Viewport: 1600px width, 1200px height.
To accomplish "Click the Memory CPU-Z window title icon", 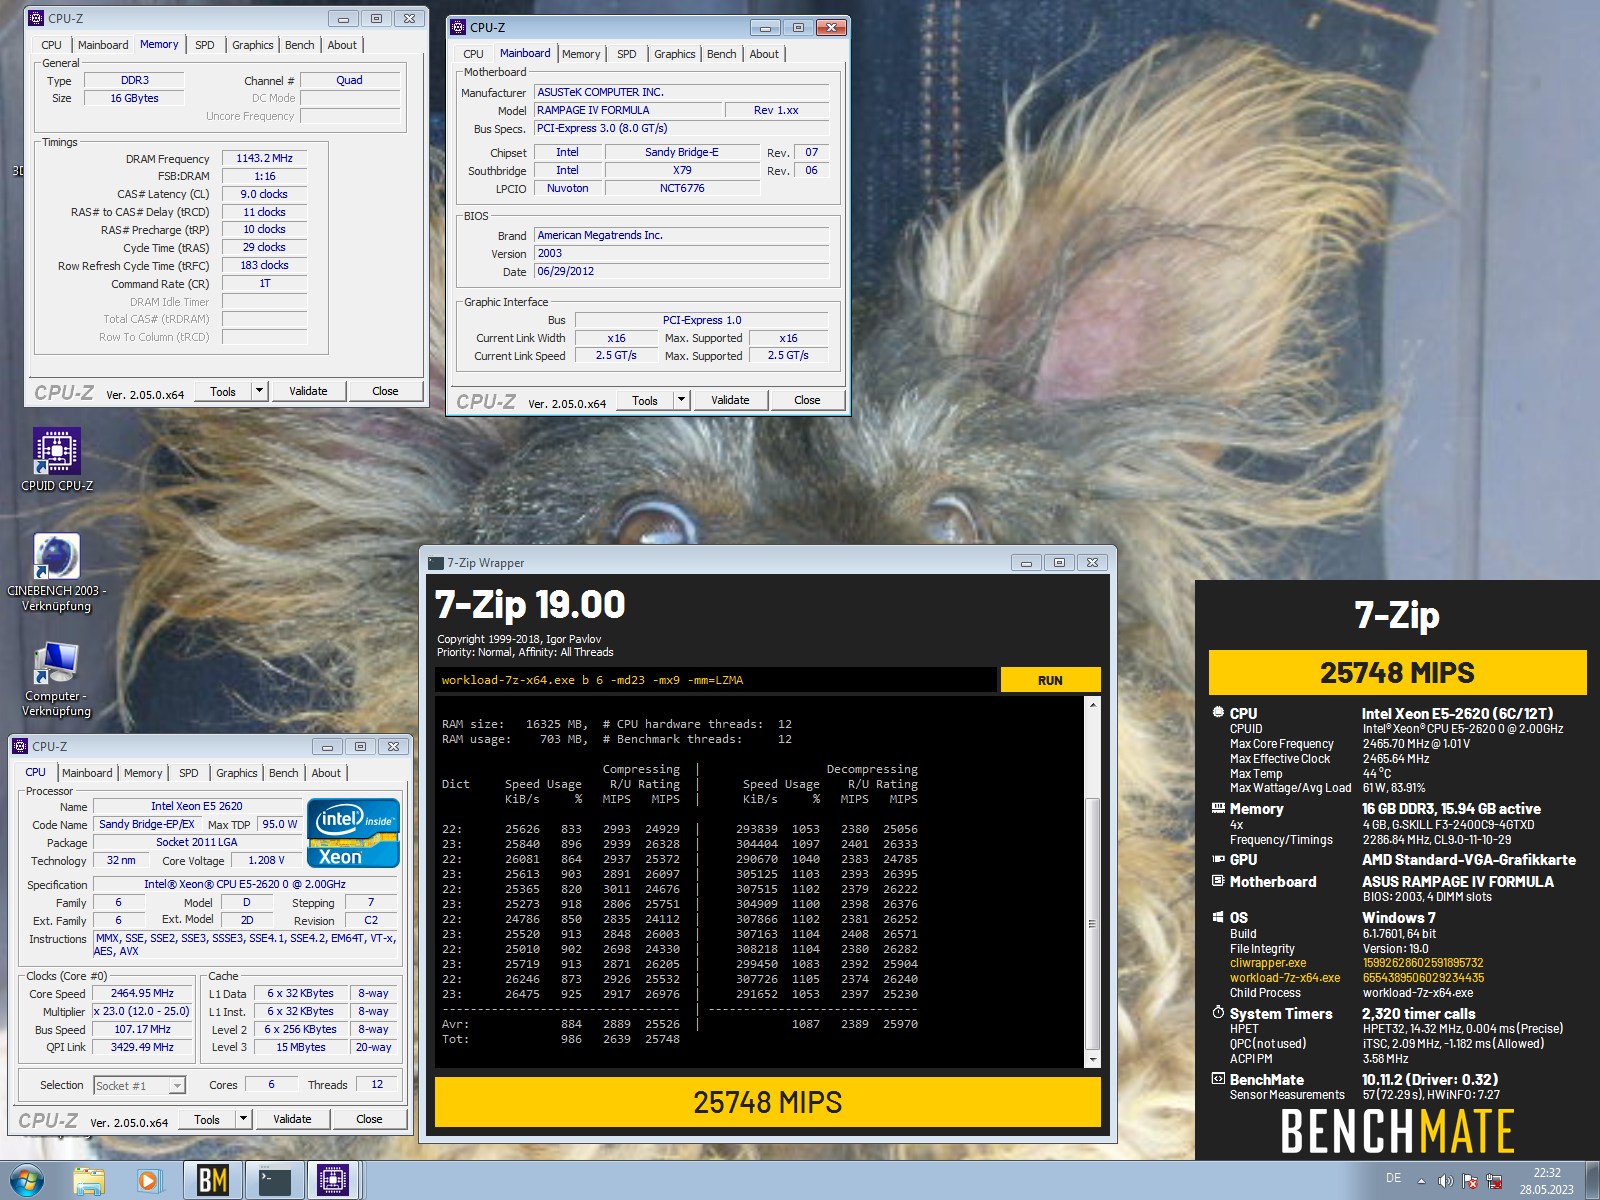I will (x=36, y=18).
